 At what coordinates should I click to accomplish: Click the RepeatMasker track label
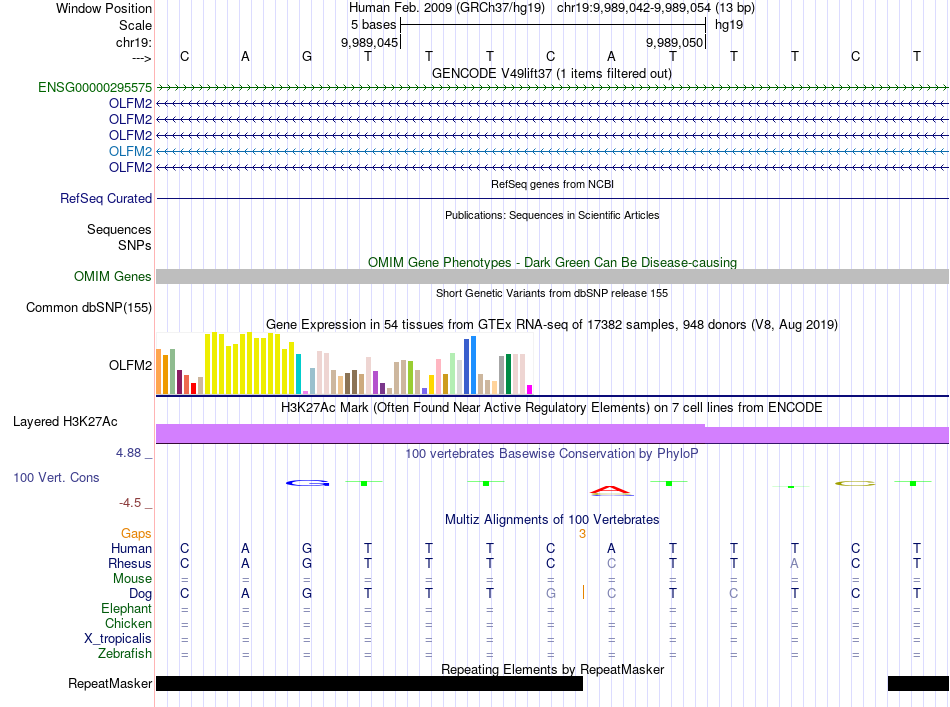(x=110, y=683)
